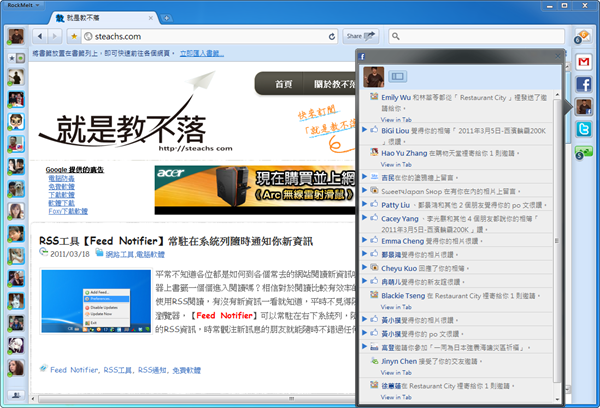Viewport: 600px width, 408px height.
Task: Open the 免費軟體 ad link
Action: pos(62,187)
